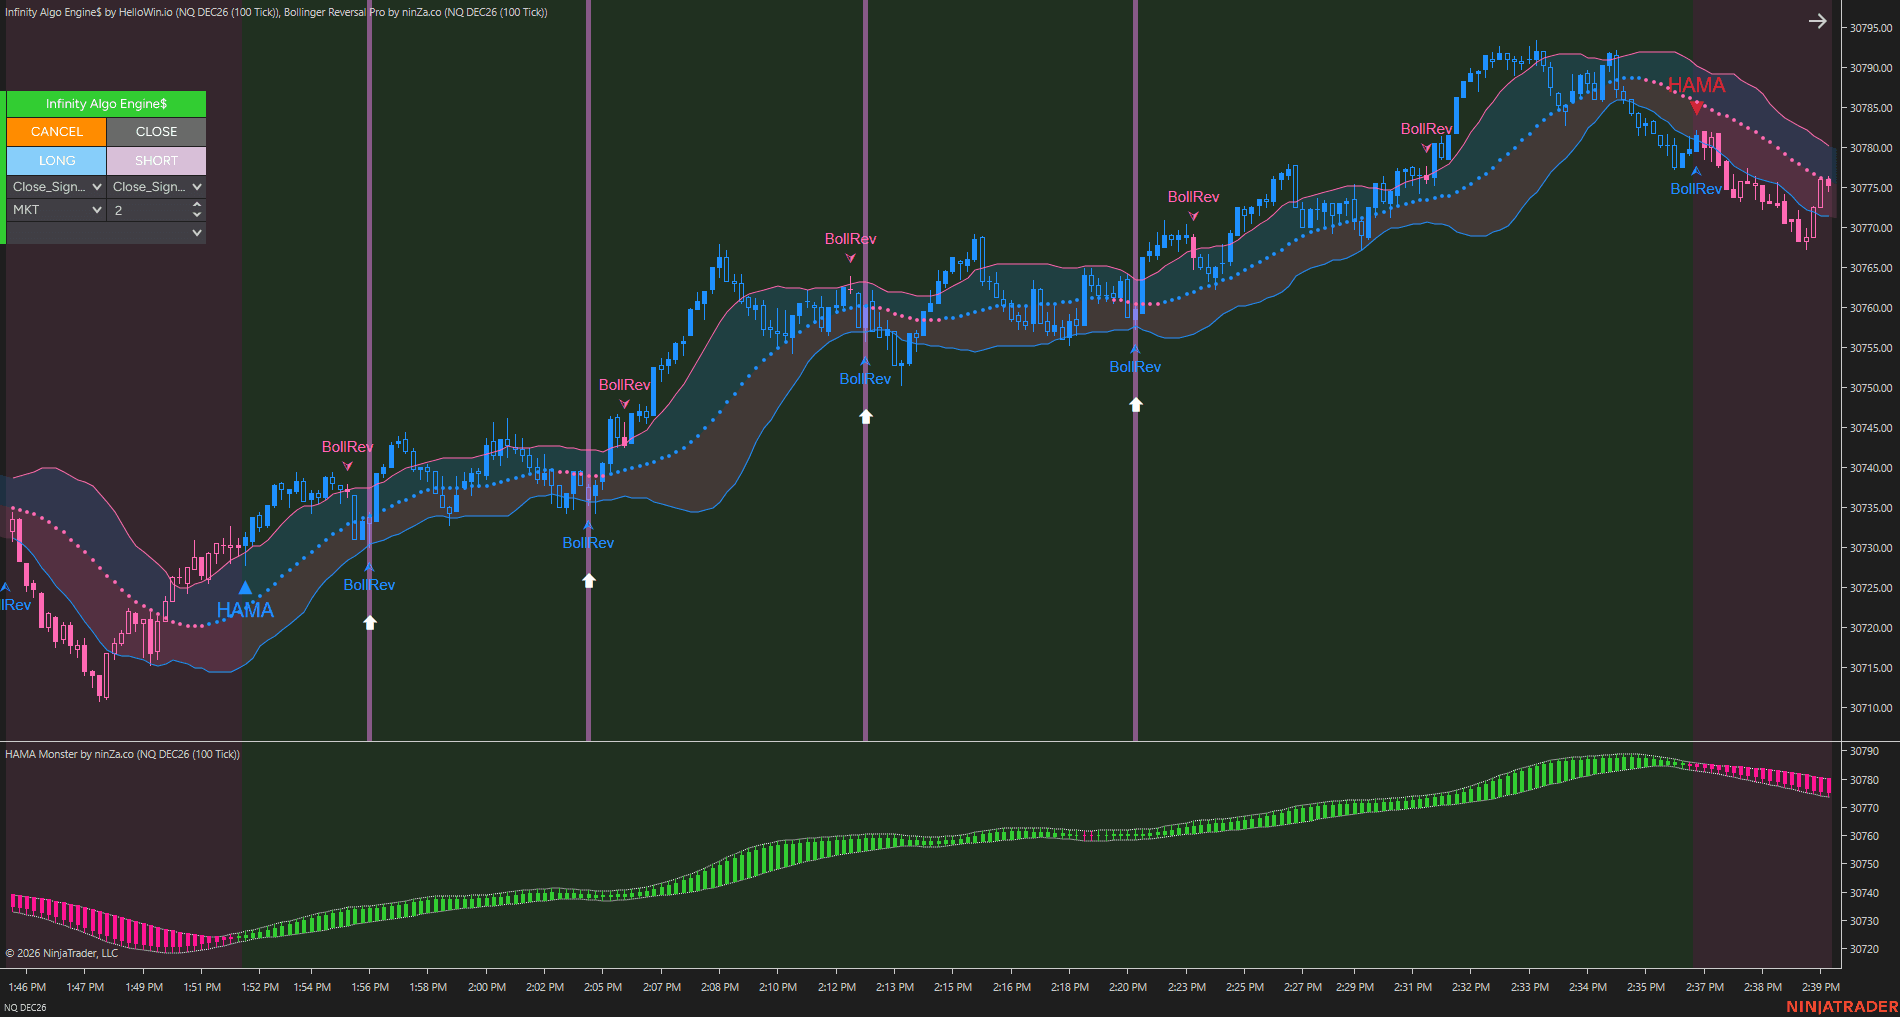Click the 30710.00 price axis label
This screenshot has height=1017, width=1900.
pyautogui.click(x=1870, y=708)
